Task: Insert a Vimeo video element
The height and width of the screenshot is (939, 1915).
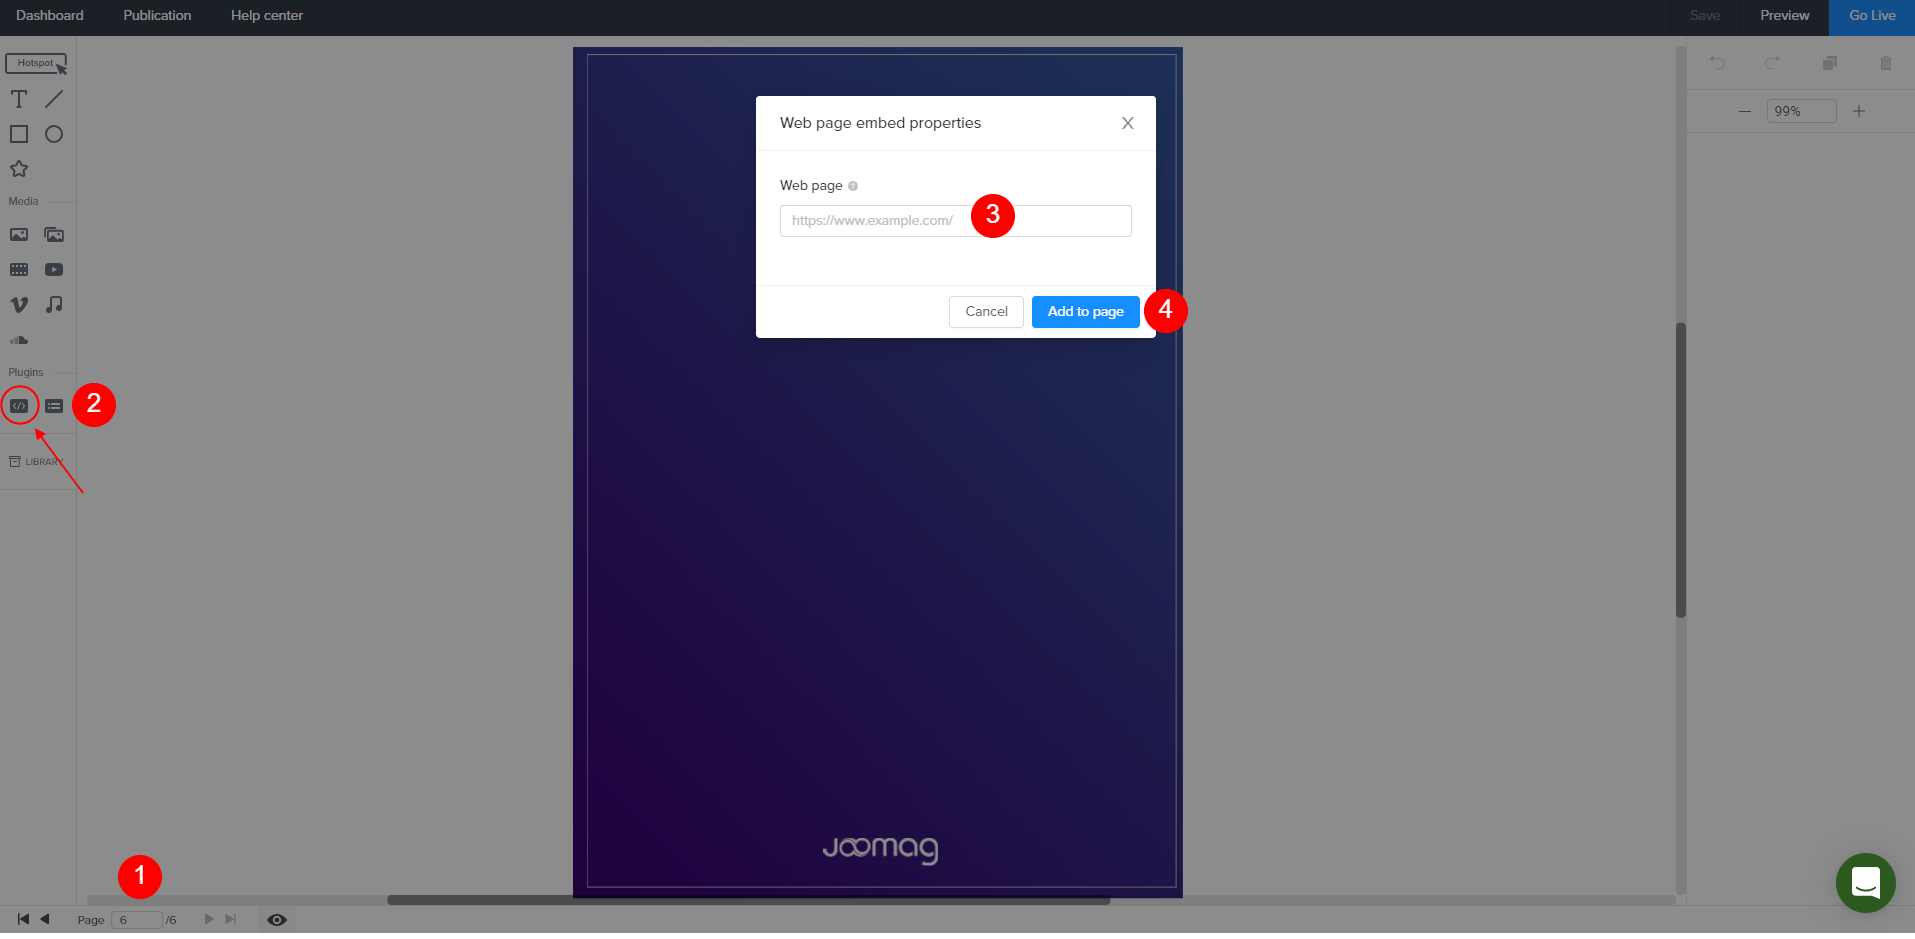Action: 19,305
